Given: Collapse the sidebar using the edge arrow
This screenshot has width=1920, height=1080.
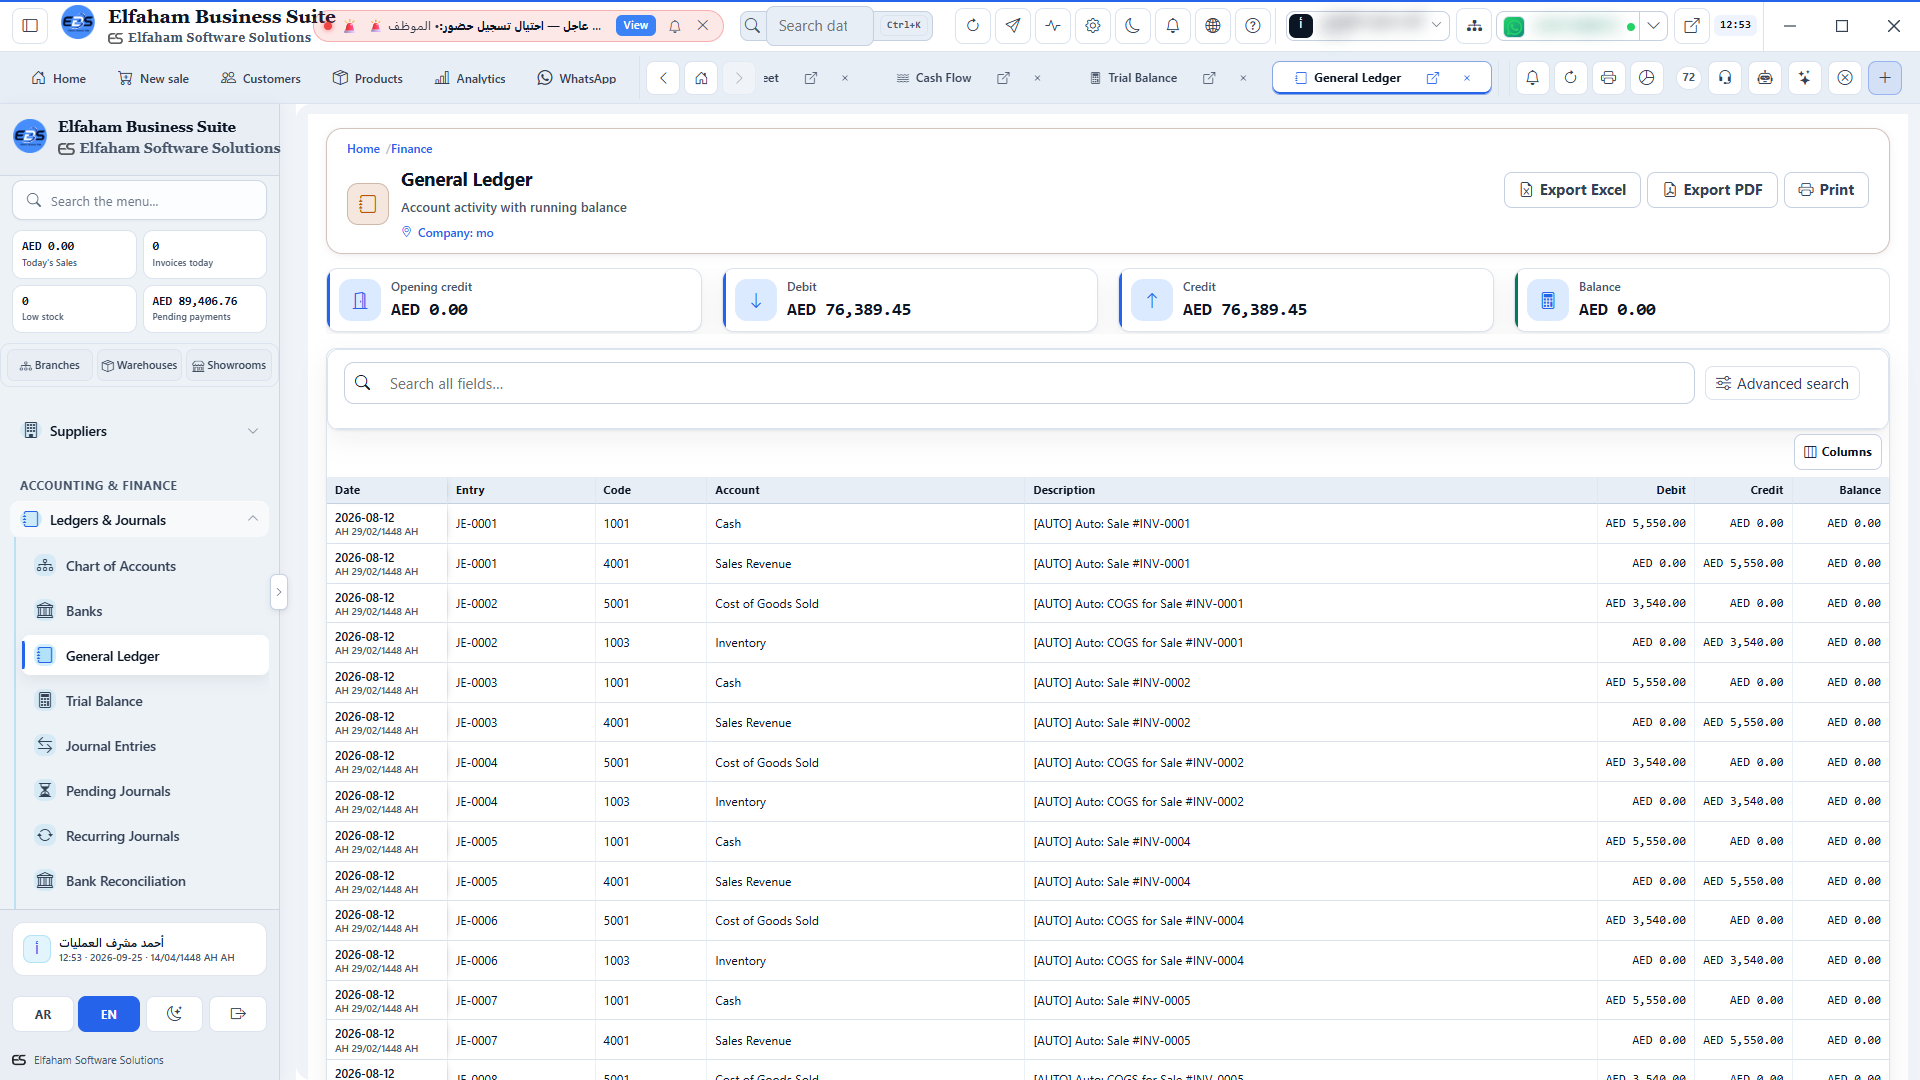Looking at the screenshot, I should [x=279, y=592].
